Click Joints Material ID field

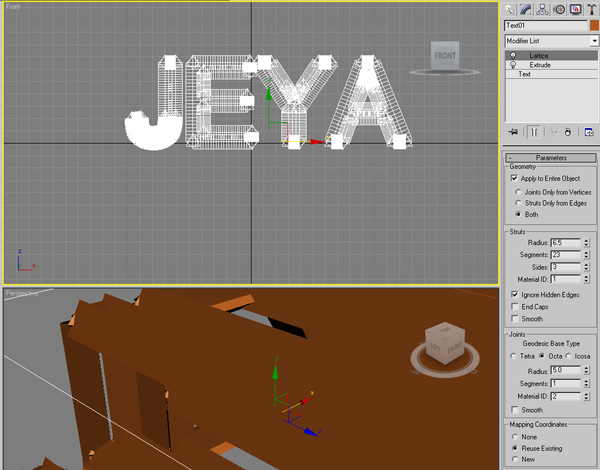[x=566, y=396]
